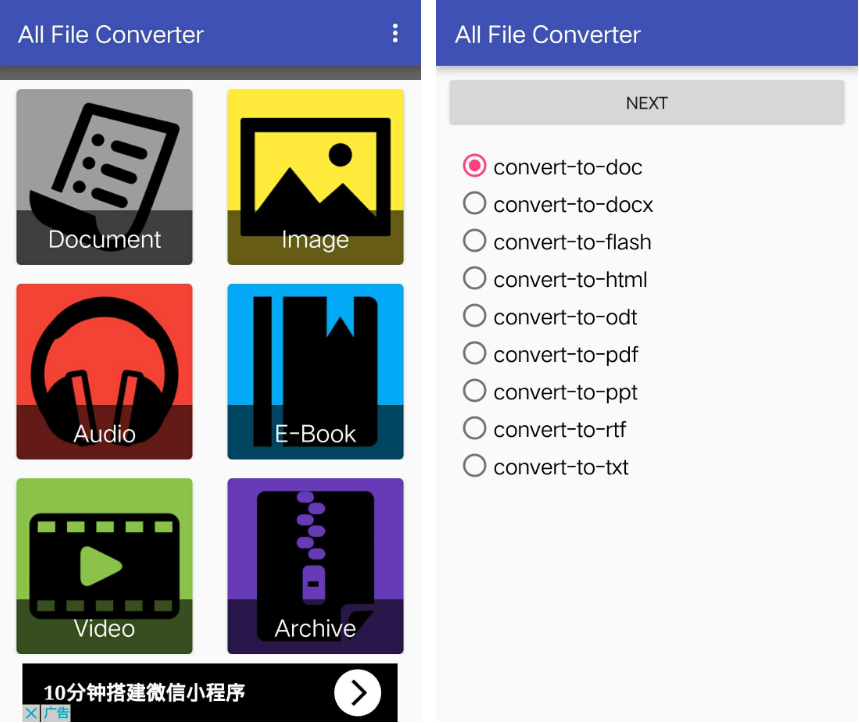Select the convert-to-doc radio option
Viewport: 859px width, 723px height.
552,166
